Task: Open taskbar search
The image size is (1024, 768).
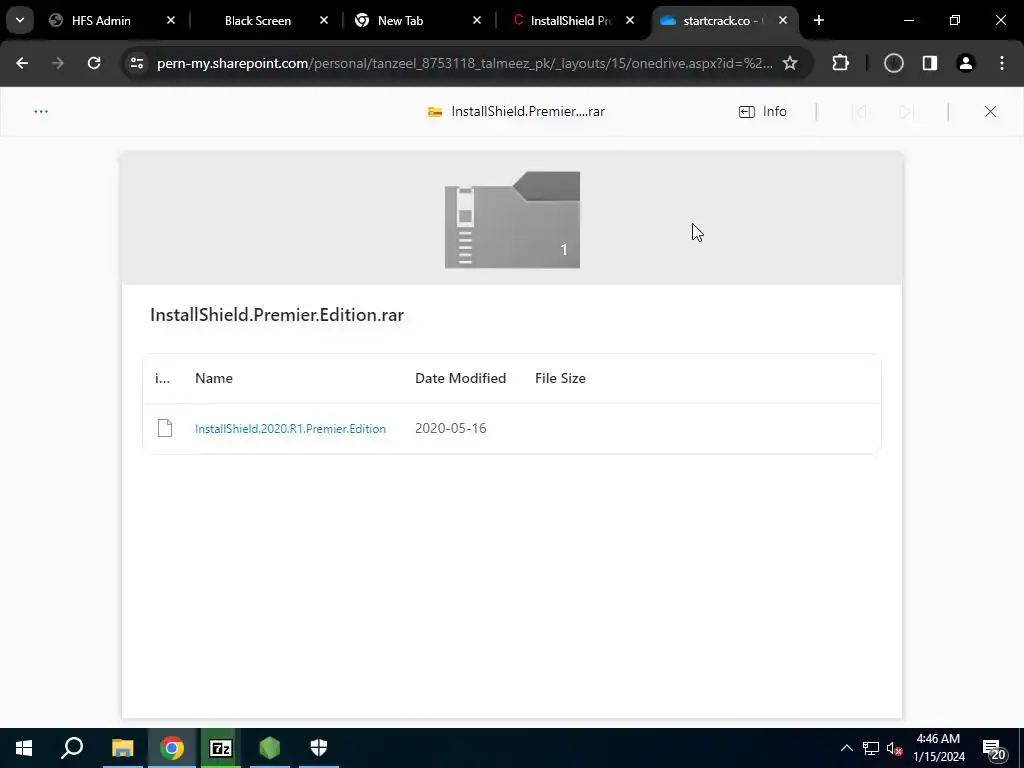Action: tap(72, 748)
